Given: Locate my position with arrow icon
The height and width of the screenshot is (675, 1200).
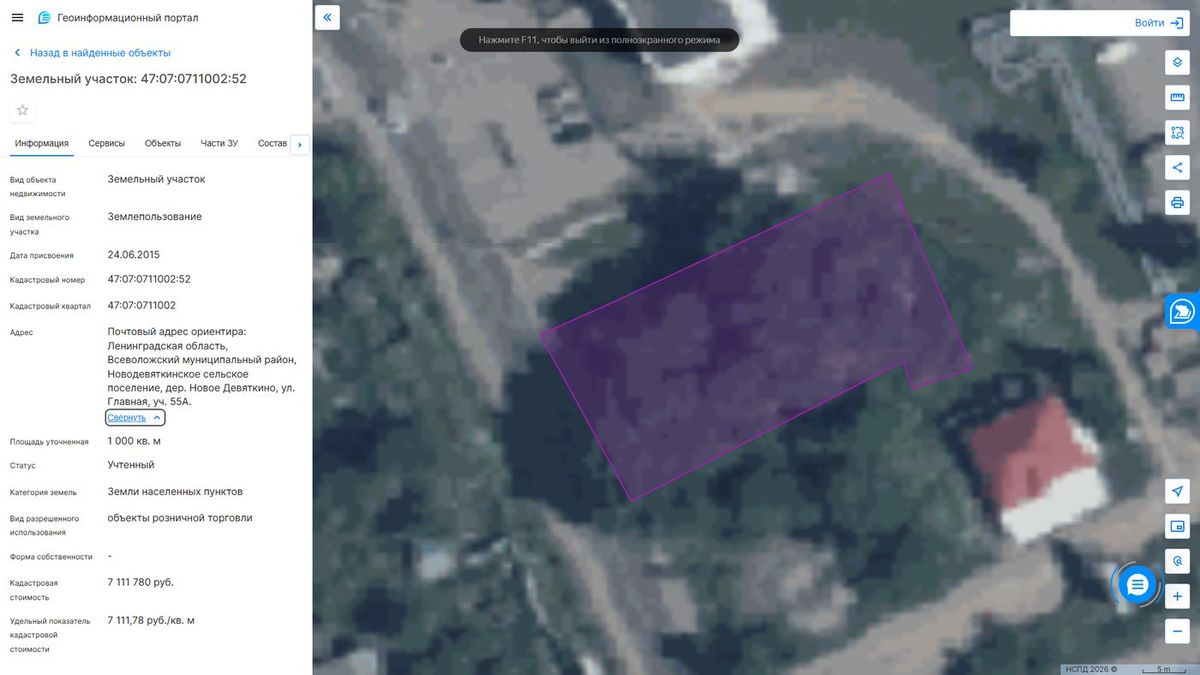Looking at the screenshot, I should [1177, 491].
